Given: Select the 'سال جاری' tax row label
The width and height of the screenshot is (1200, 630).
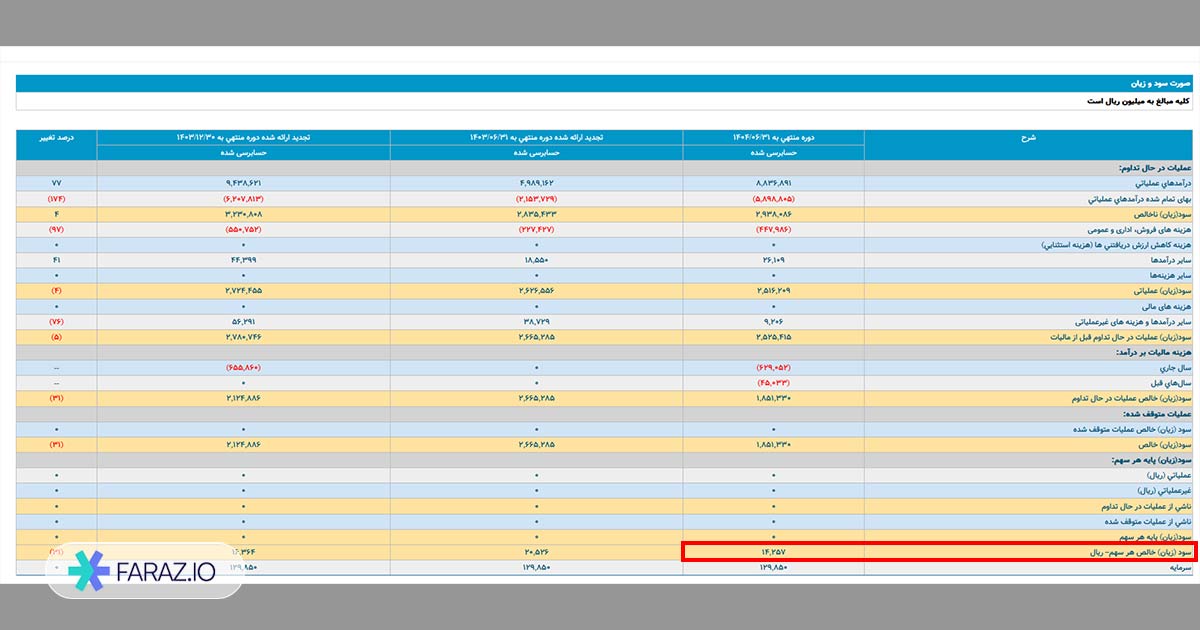Looking at the screenshot, I should (x=1177, y=368).
